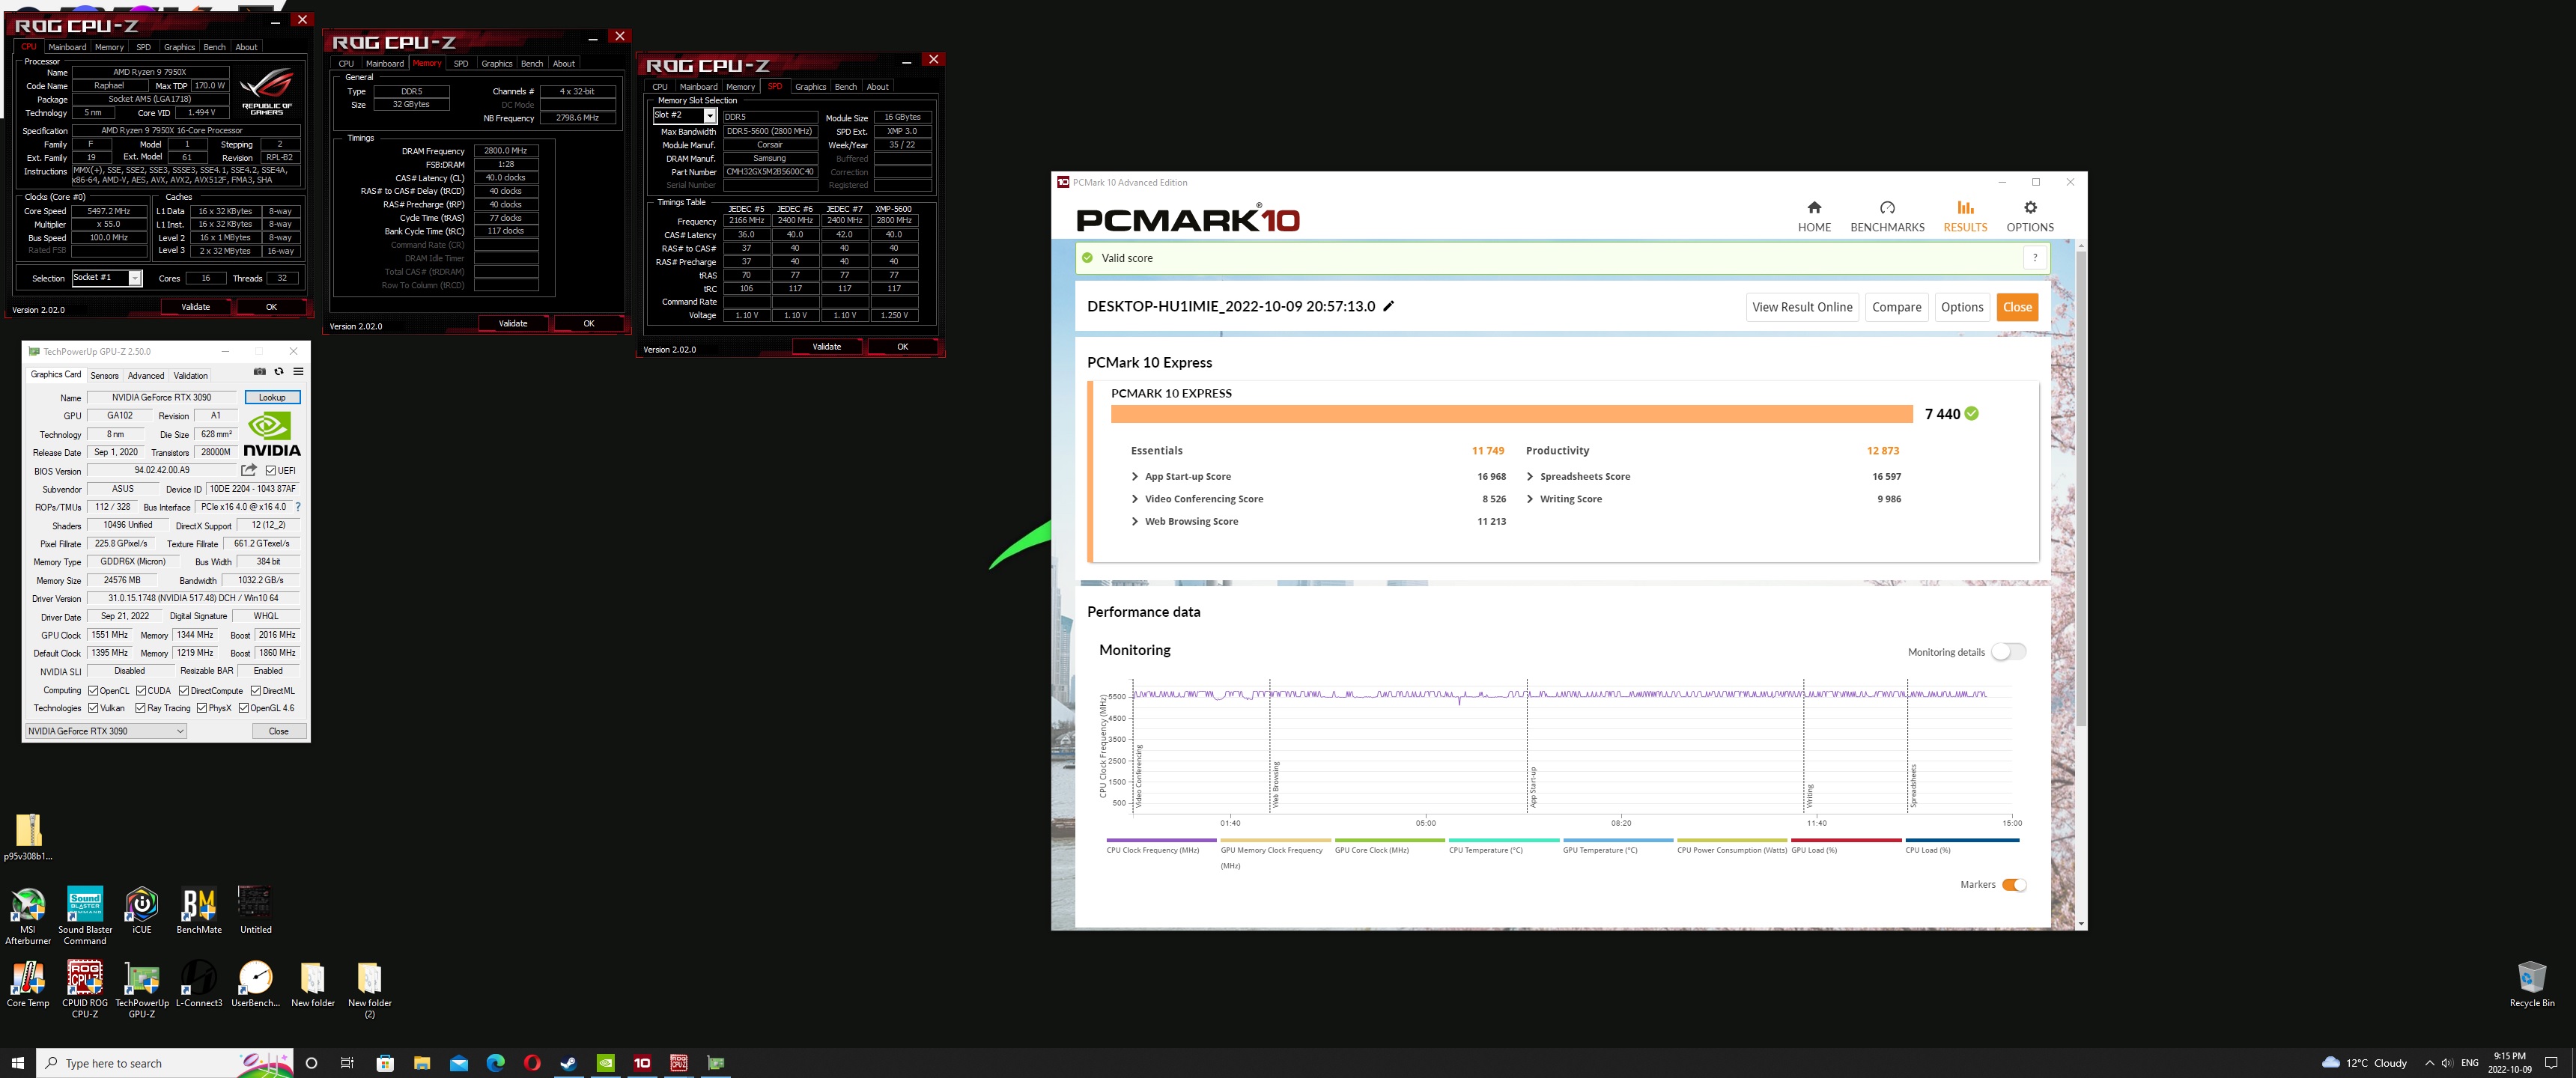Viewport: 2576px width, 1078px height.
Task: Open Microsoft Edge from the taskbar
Action: [x=495, y=1063]
